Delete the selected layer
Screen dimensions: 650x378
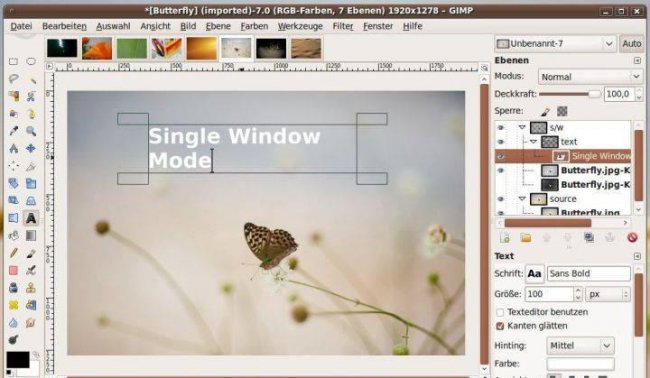point(632,237)
